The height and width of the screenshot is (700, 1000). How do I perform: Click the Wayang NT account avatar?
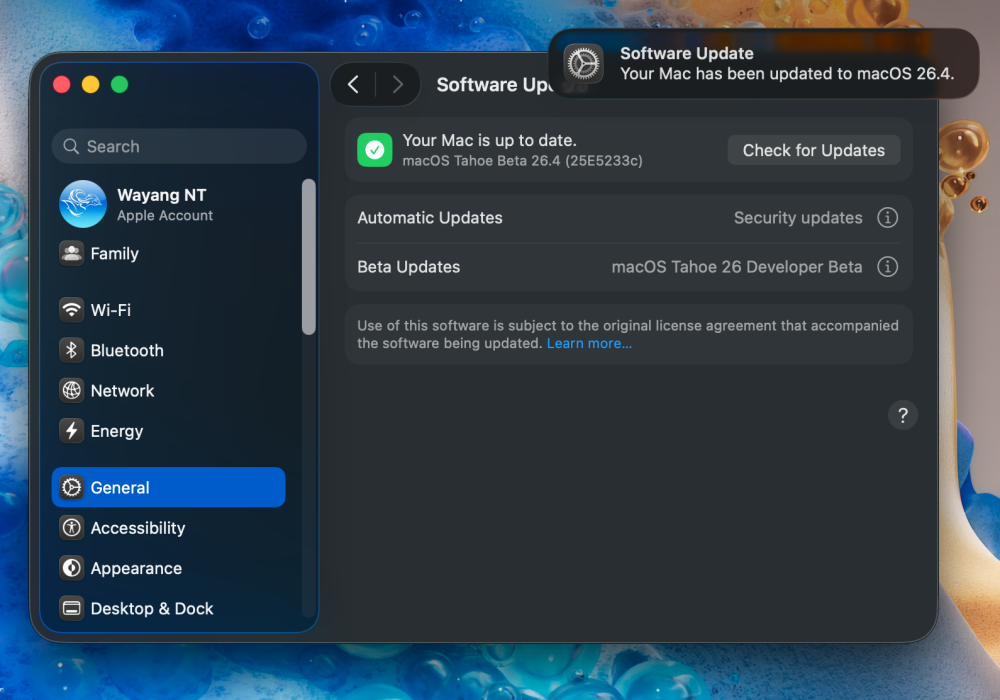tap(83, 204)
